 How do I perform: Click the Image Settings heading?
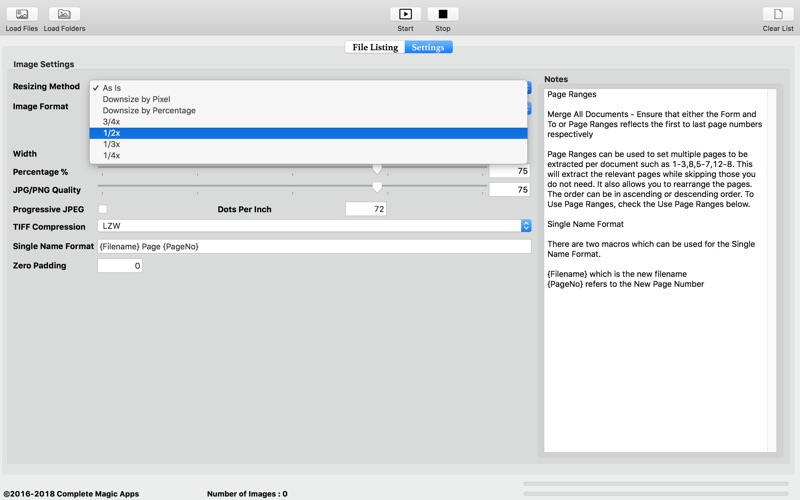click(x=43, y=64)
